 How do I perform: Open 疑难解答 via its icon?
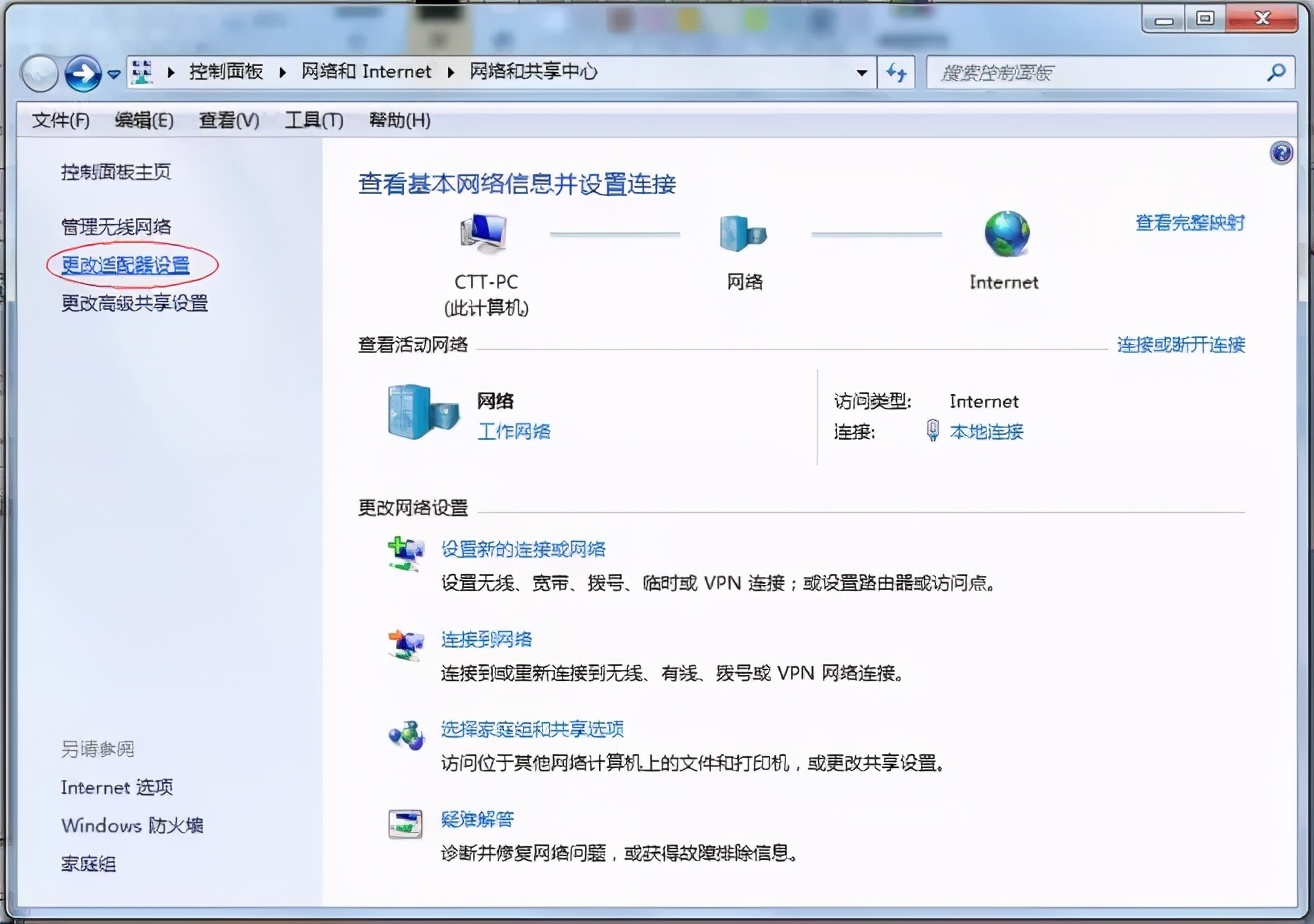point(405,825)
